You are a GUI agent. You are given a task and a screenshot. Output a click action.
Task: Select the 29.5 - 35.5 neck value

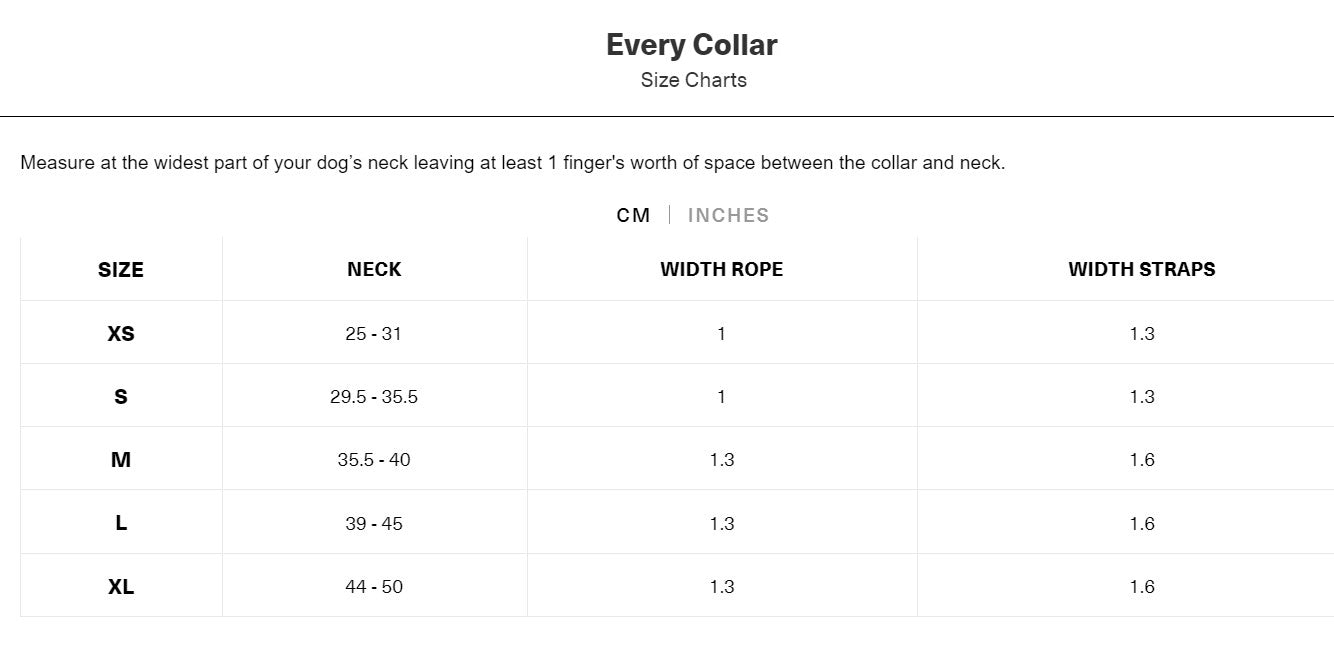(374, 396)
